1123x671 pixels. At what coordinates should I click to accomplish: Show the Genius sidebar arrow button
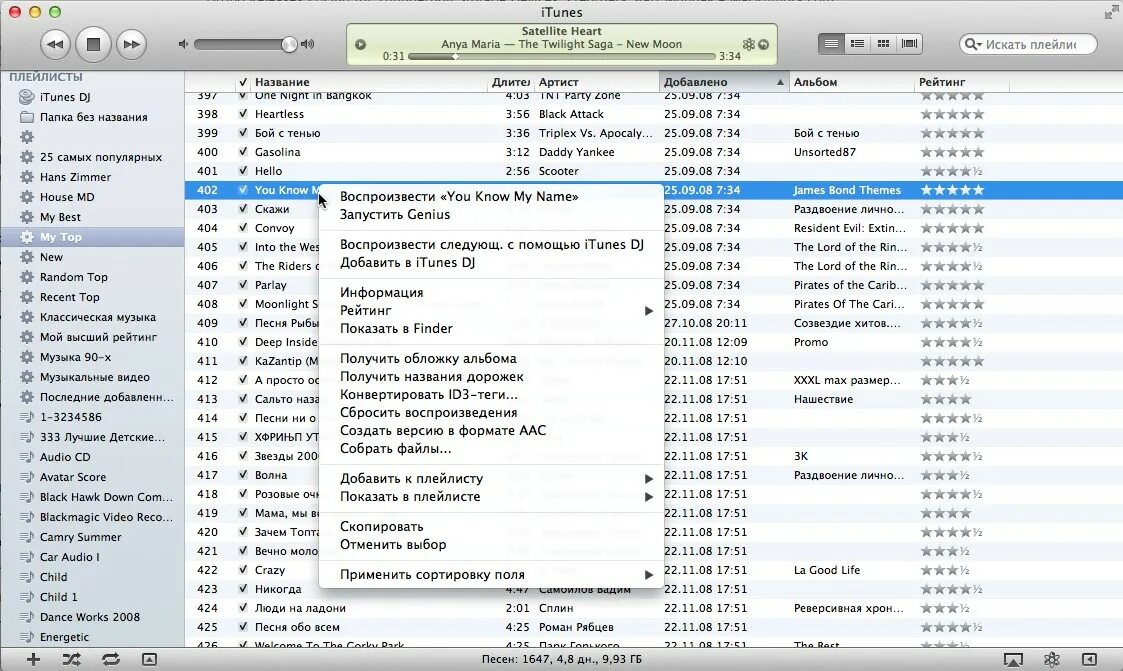1089,660
